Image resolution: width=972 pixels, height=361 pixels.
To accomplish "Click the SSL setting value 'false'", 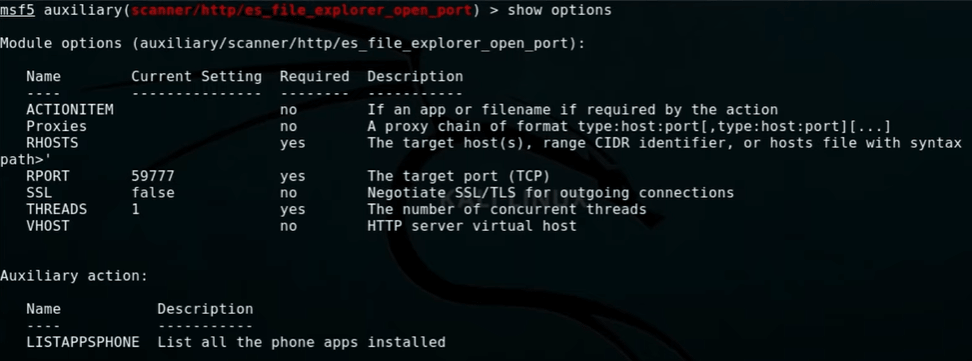I will tap(153, 193).
